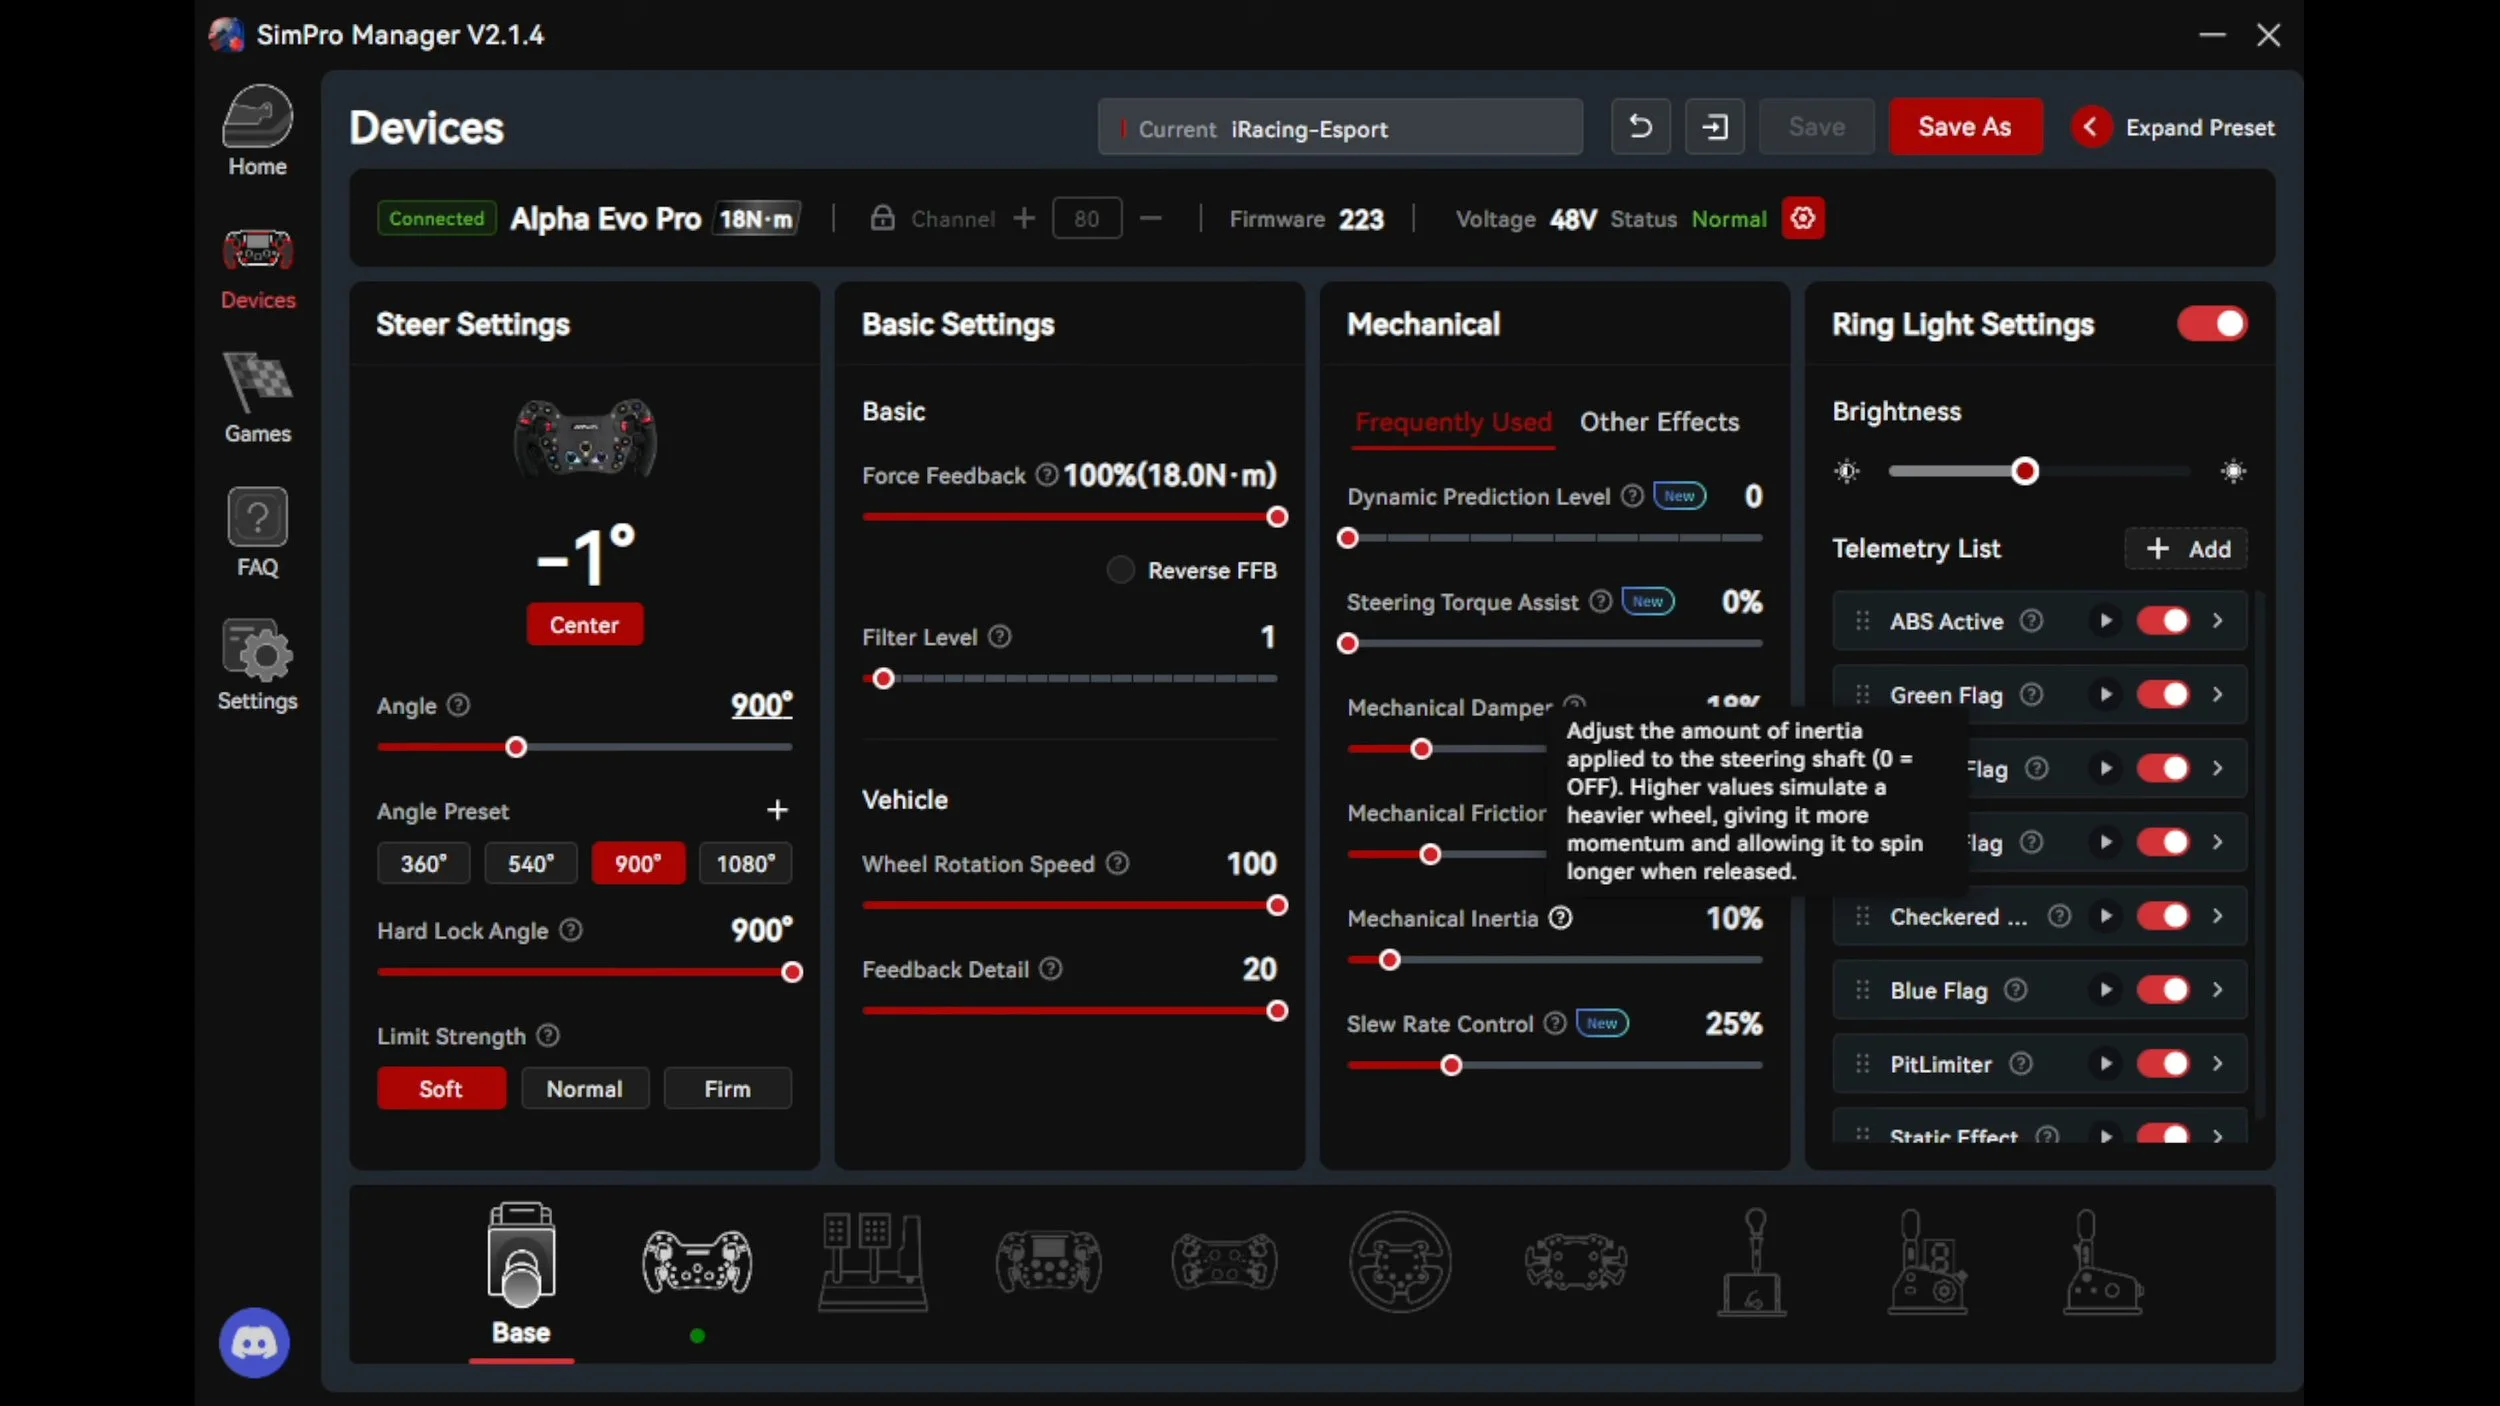Open the Games section in sidebar

point(257,398)
